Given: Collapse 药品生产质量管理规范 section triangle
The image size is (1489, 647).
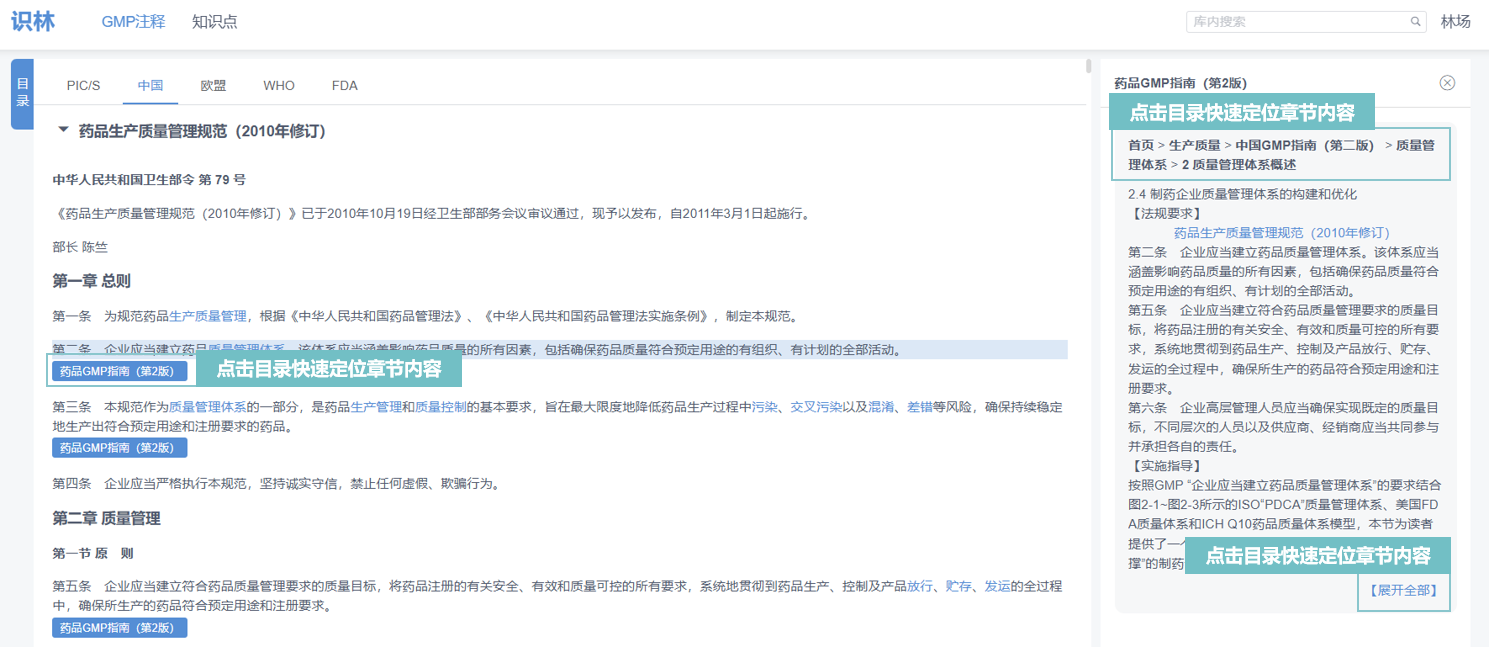Looking at the screenshot, I should click(x=64, y=130).
